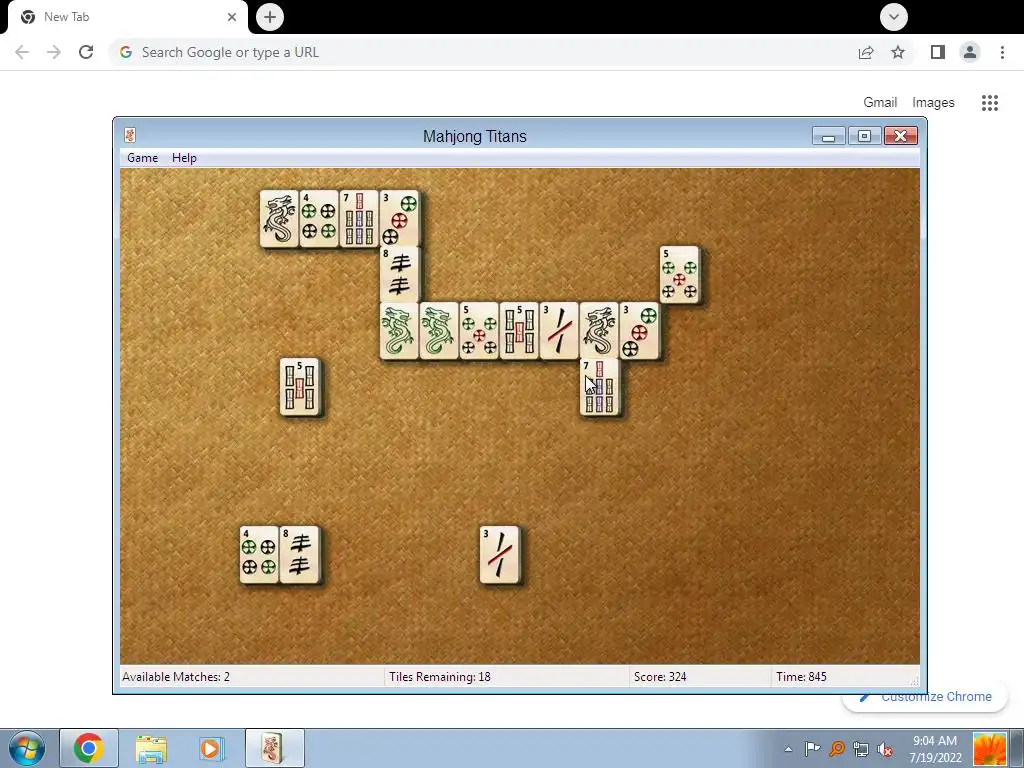This screenshot has height=768, width=1024.
Task: Select the 5 of circles tile in the middle row
Action: [479, 330]
